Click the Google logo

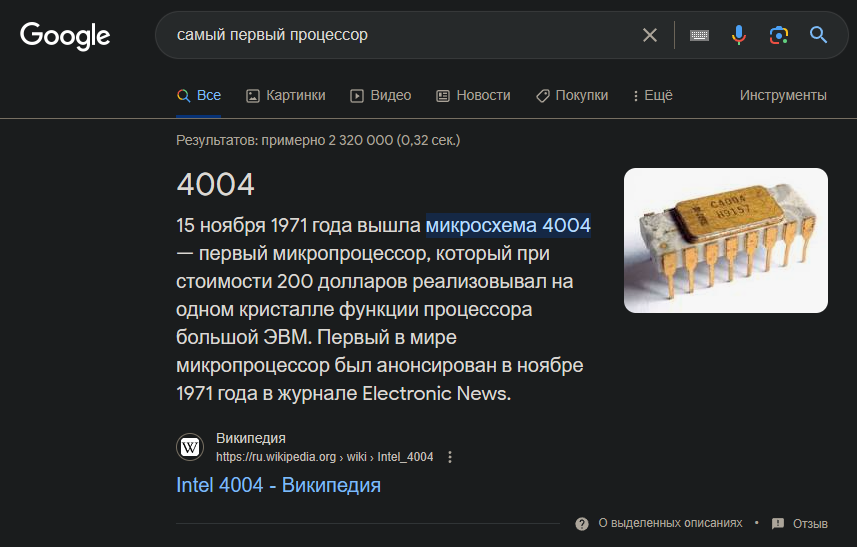(65, 36)
